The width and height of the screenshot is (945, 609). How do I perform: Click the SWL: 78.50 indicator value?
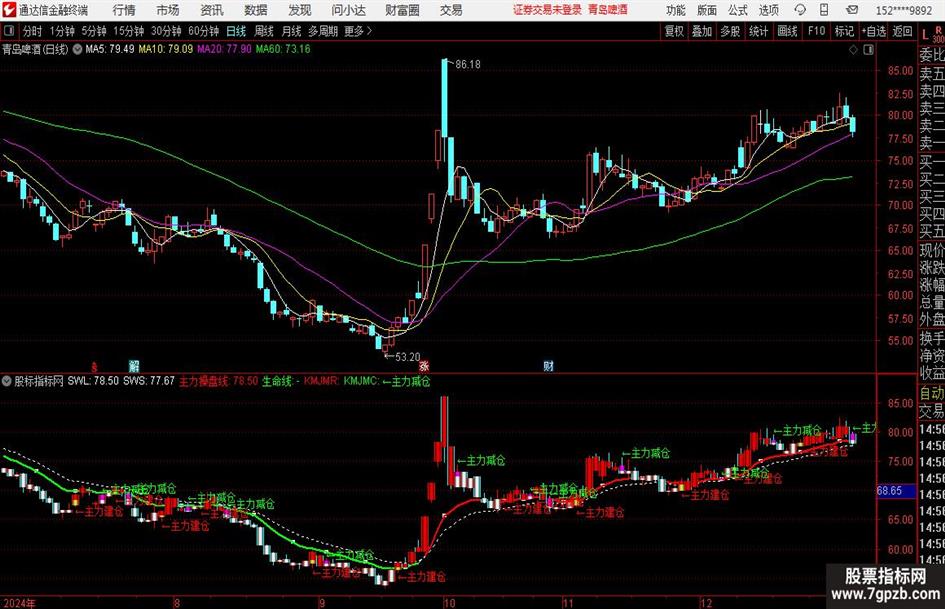pyautogui.click(x=93, y=381)
